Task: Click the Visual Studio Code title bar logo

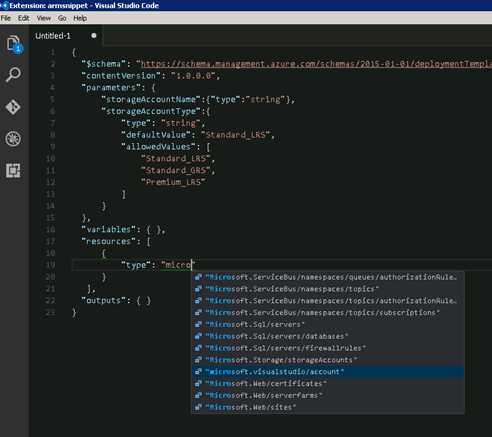Action: coord(4,5)
